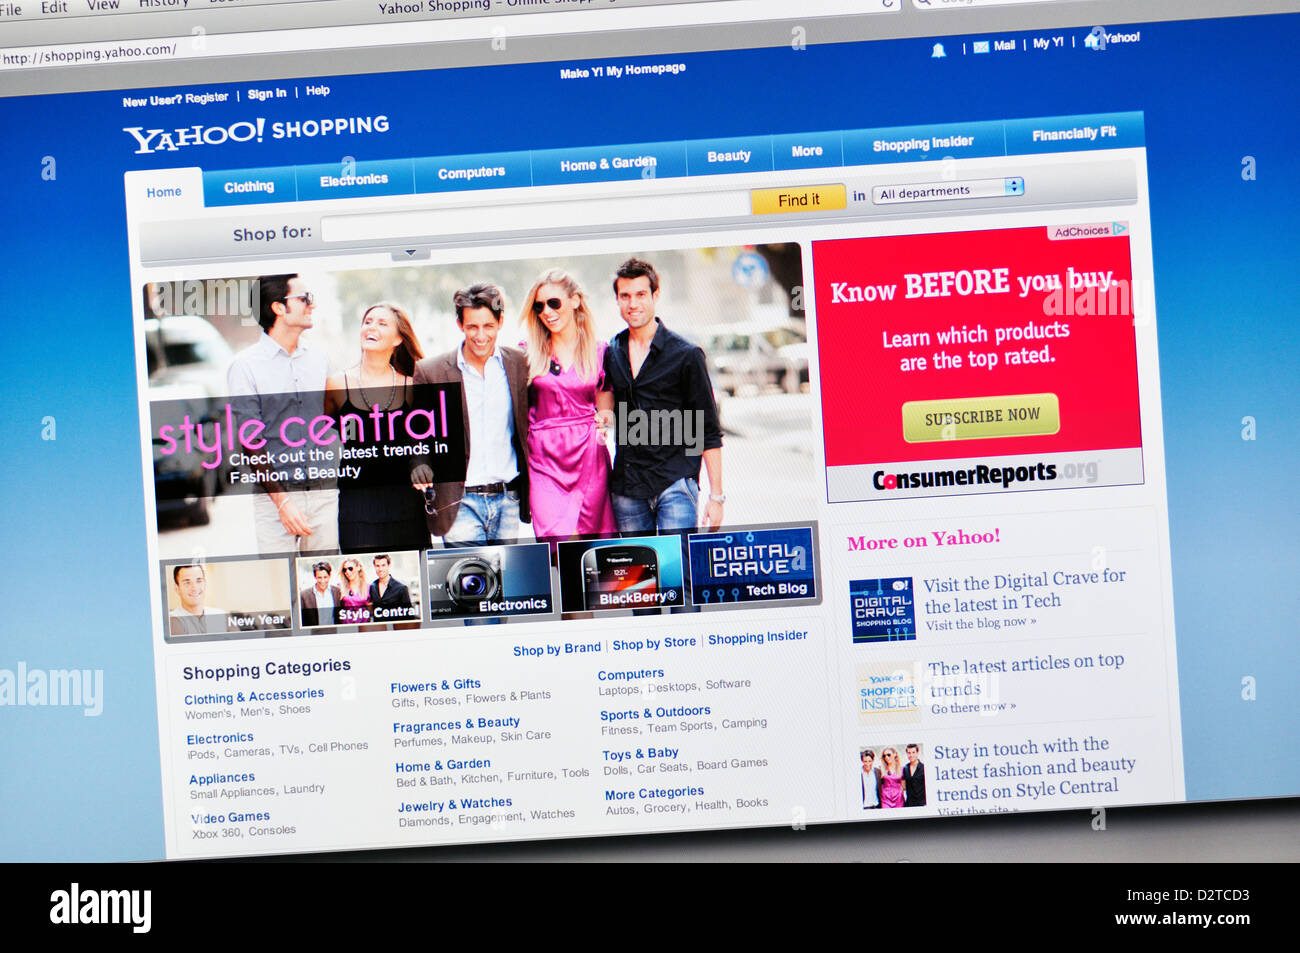
Task: Click the Style Central thumbnail
Action: 358,591
